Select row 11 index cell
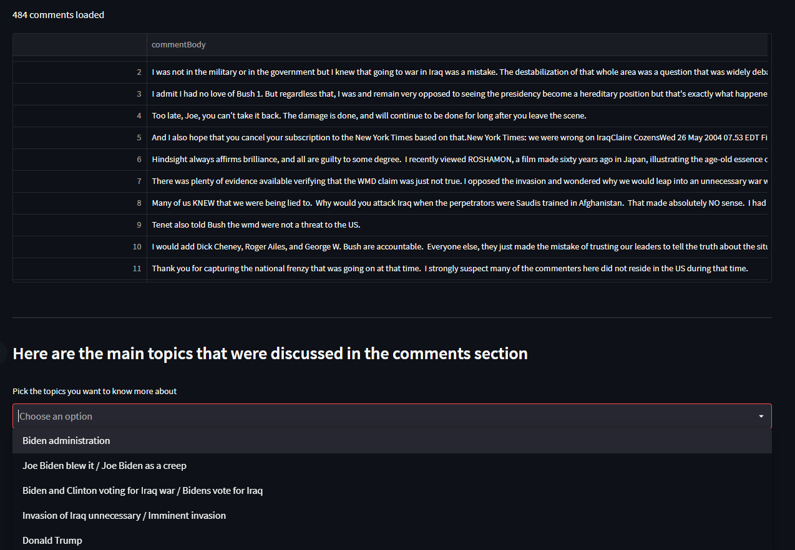 click(80, 269)
